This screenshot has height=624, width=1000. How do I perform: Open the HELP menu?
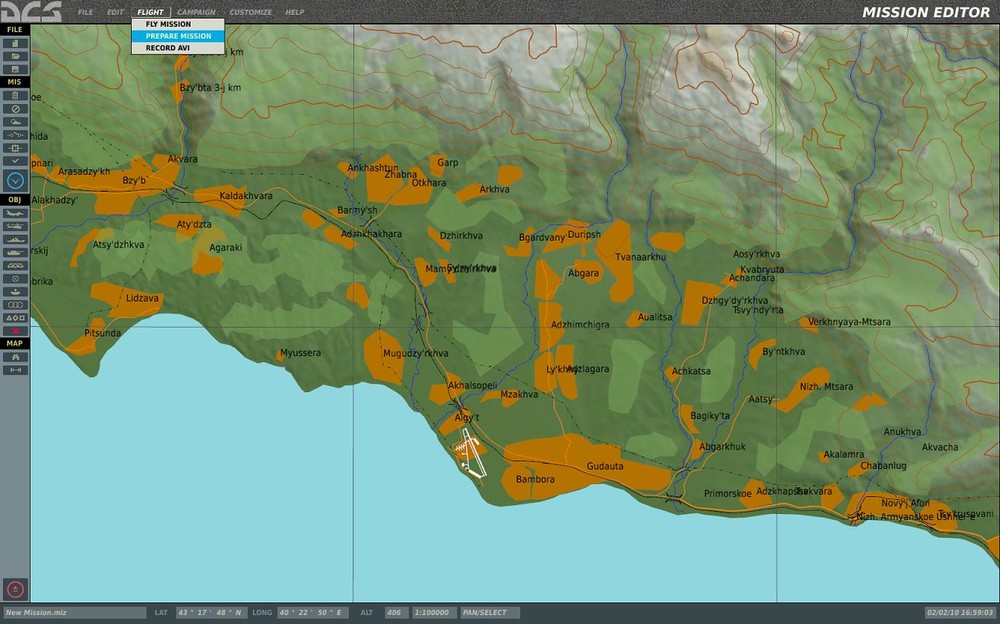(x=295, y=12)
